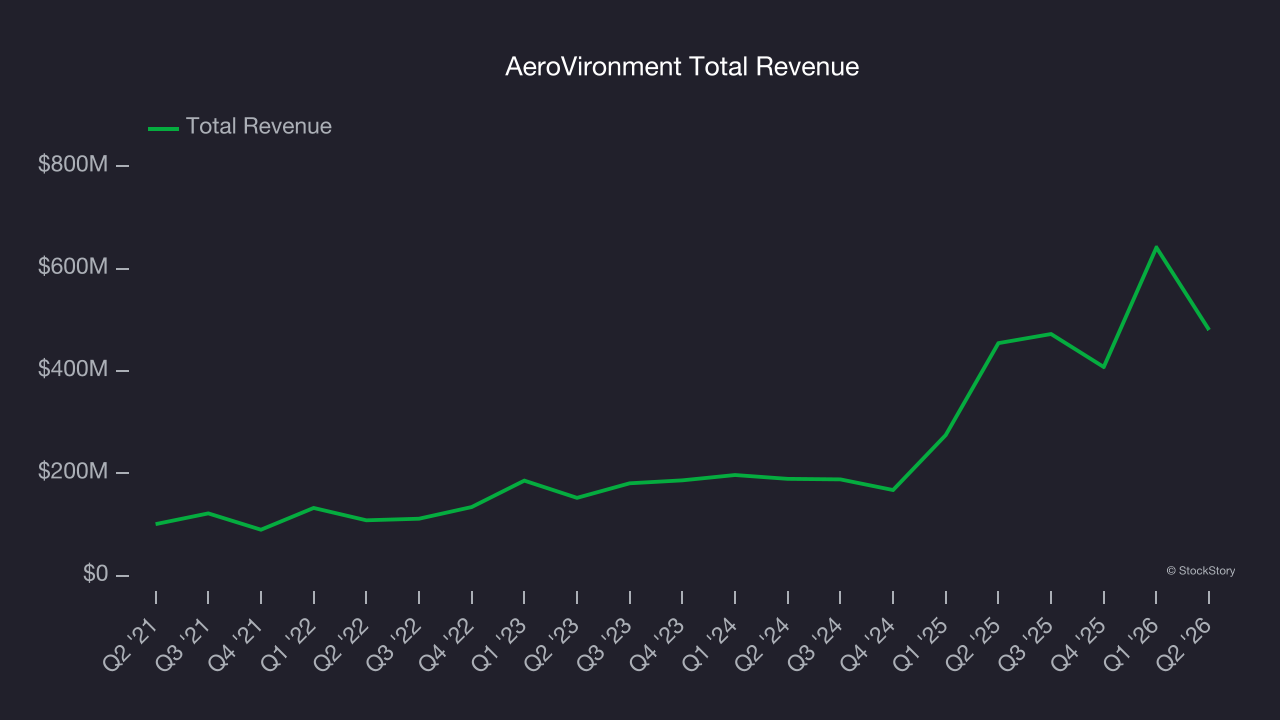Select the $400M y-axis label
The height and width of the screenshot is (720, 1280).
click(73, 369)
